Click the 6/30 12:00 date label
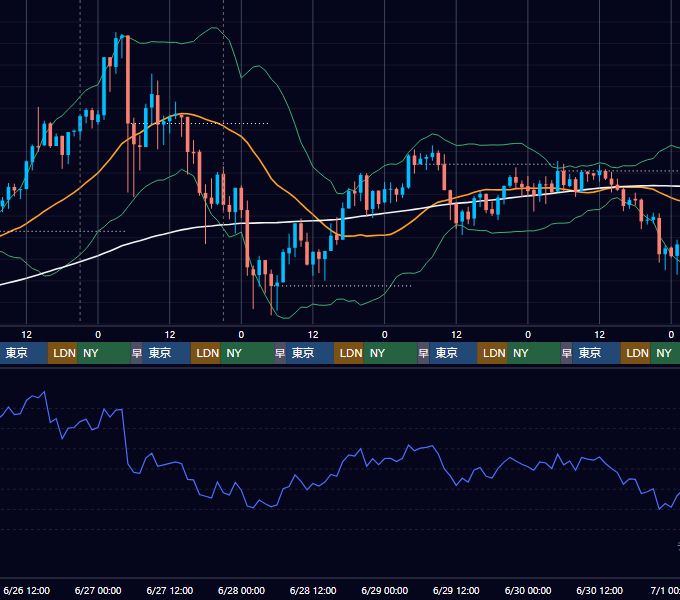Image resolution: width=680 pixels, height=600 pixels. pyautogui.click(x=599, y=590)
